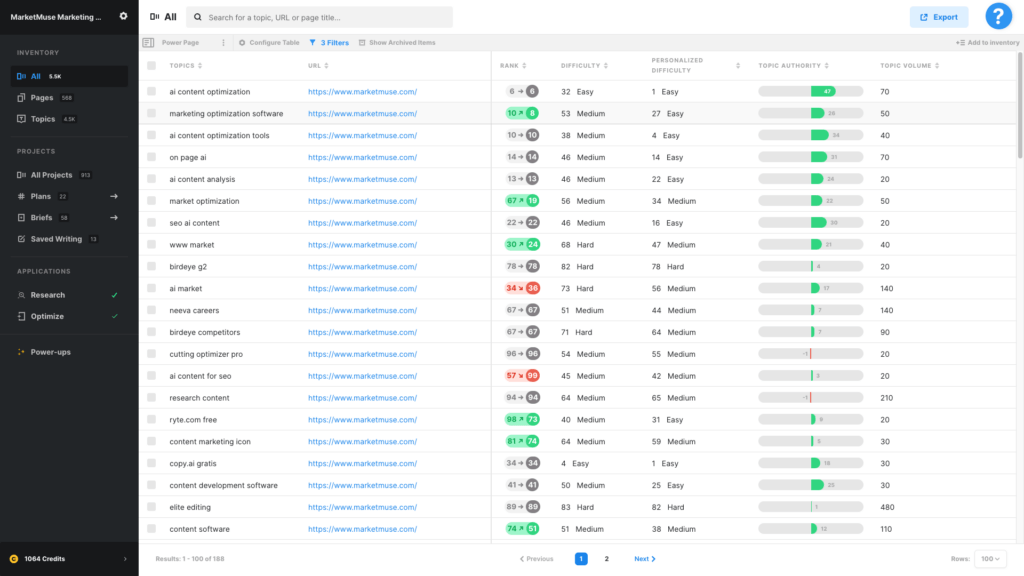Viewport: 1024px width, 576px height.
Task: Click the arrow next to Plans
Action: point(114,196)
